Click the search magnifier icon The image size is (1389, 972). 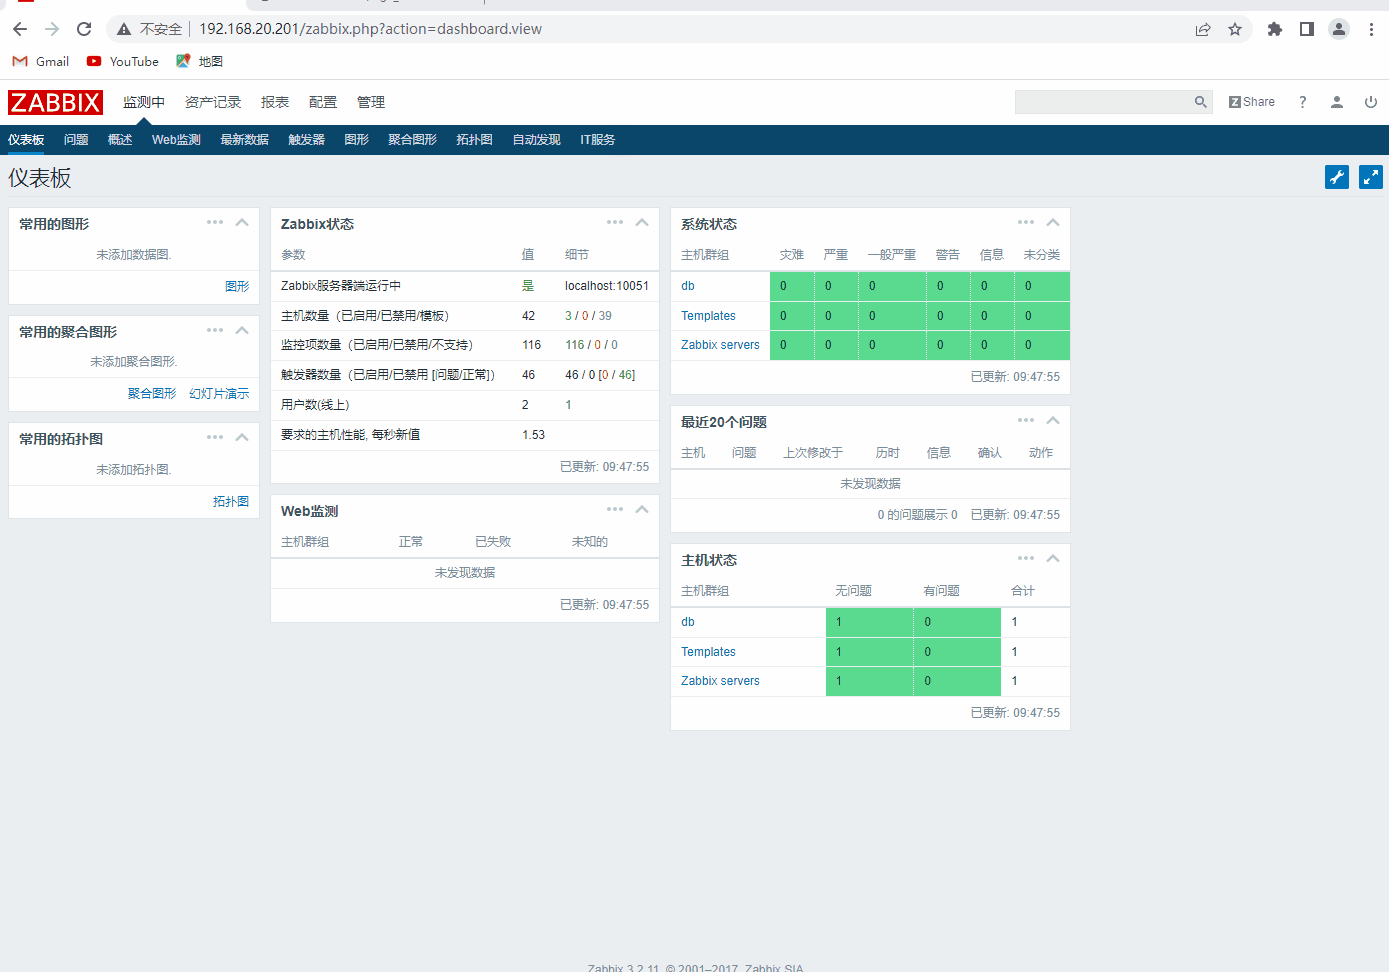click(x=1200, y=101)
